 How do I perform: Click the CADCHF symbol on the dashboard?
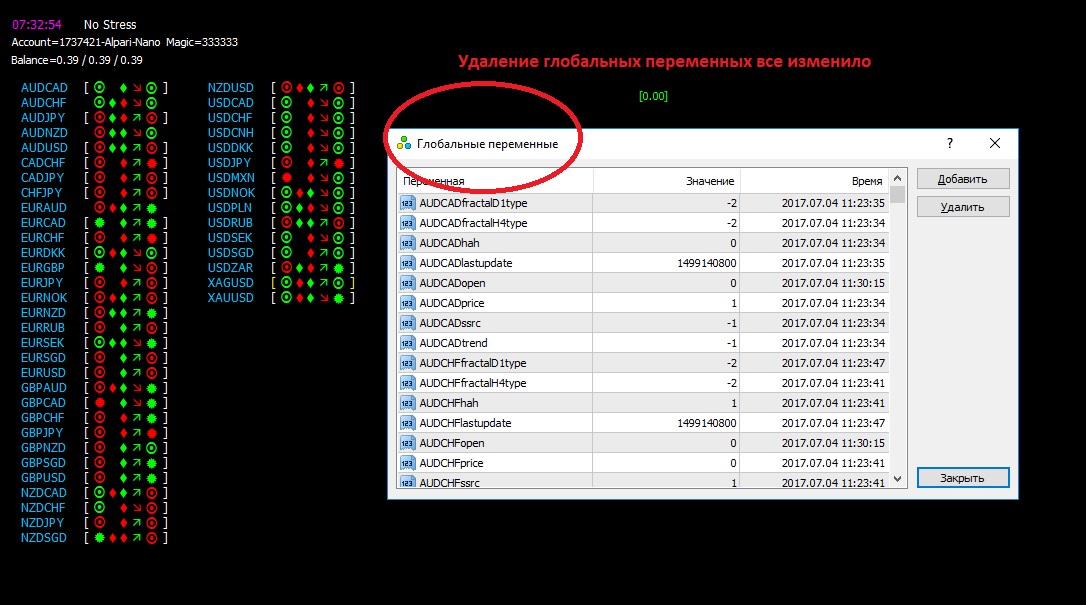point(43,163)
